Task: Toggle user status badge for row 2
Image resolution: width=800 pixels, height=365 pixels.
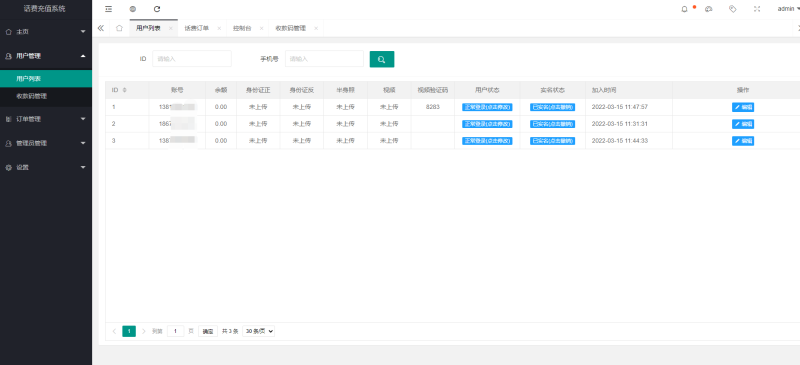Action: [487, 124]
